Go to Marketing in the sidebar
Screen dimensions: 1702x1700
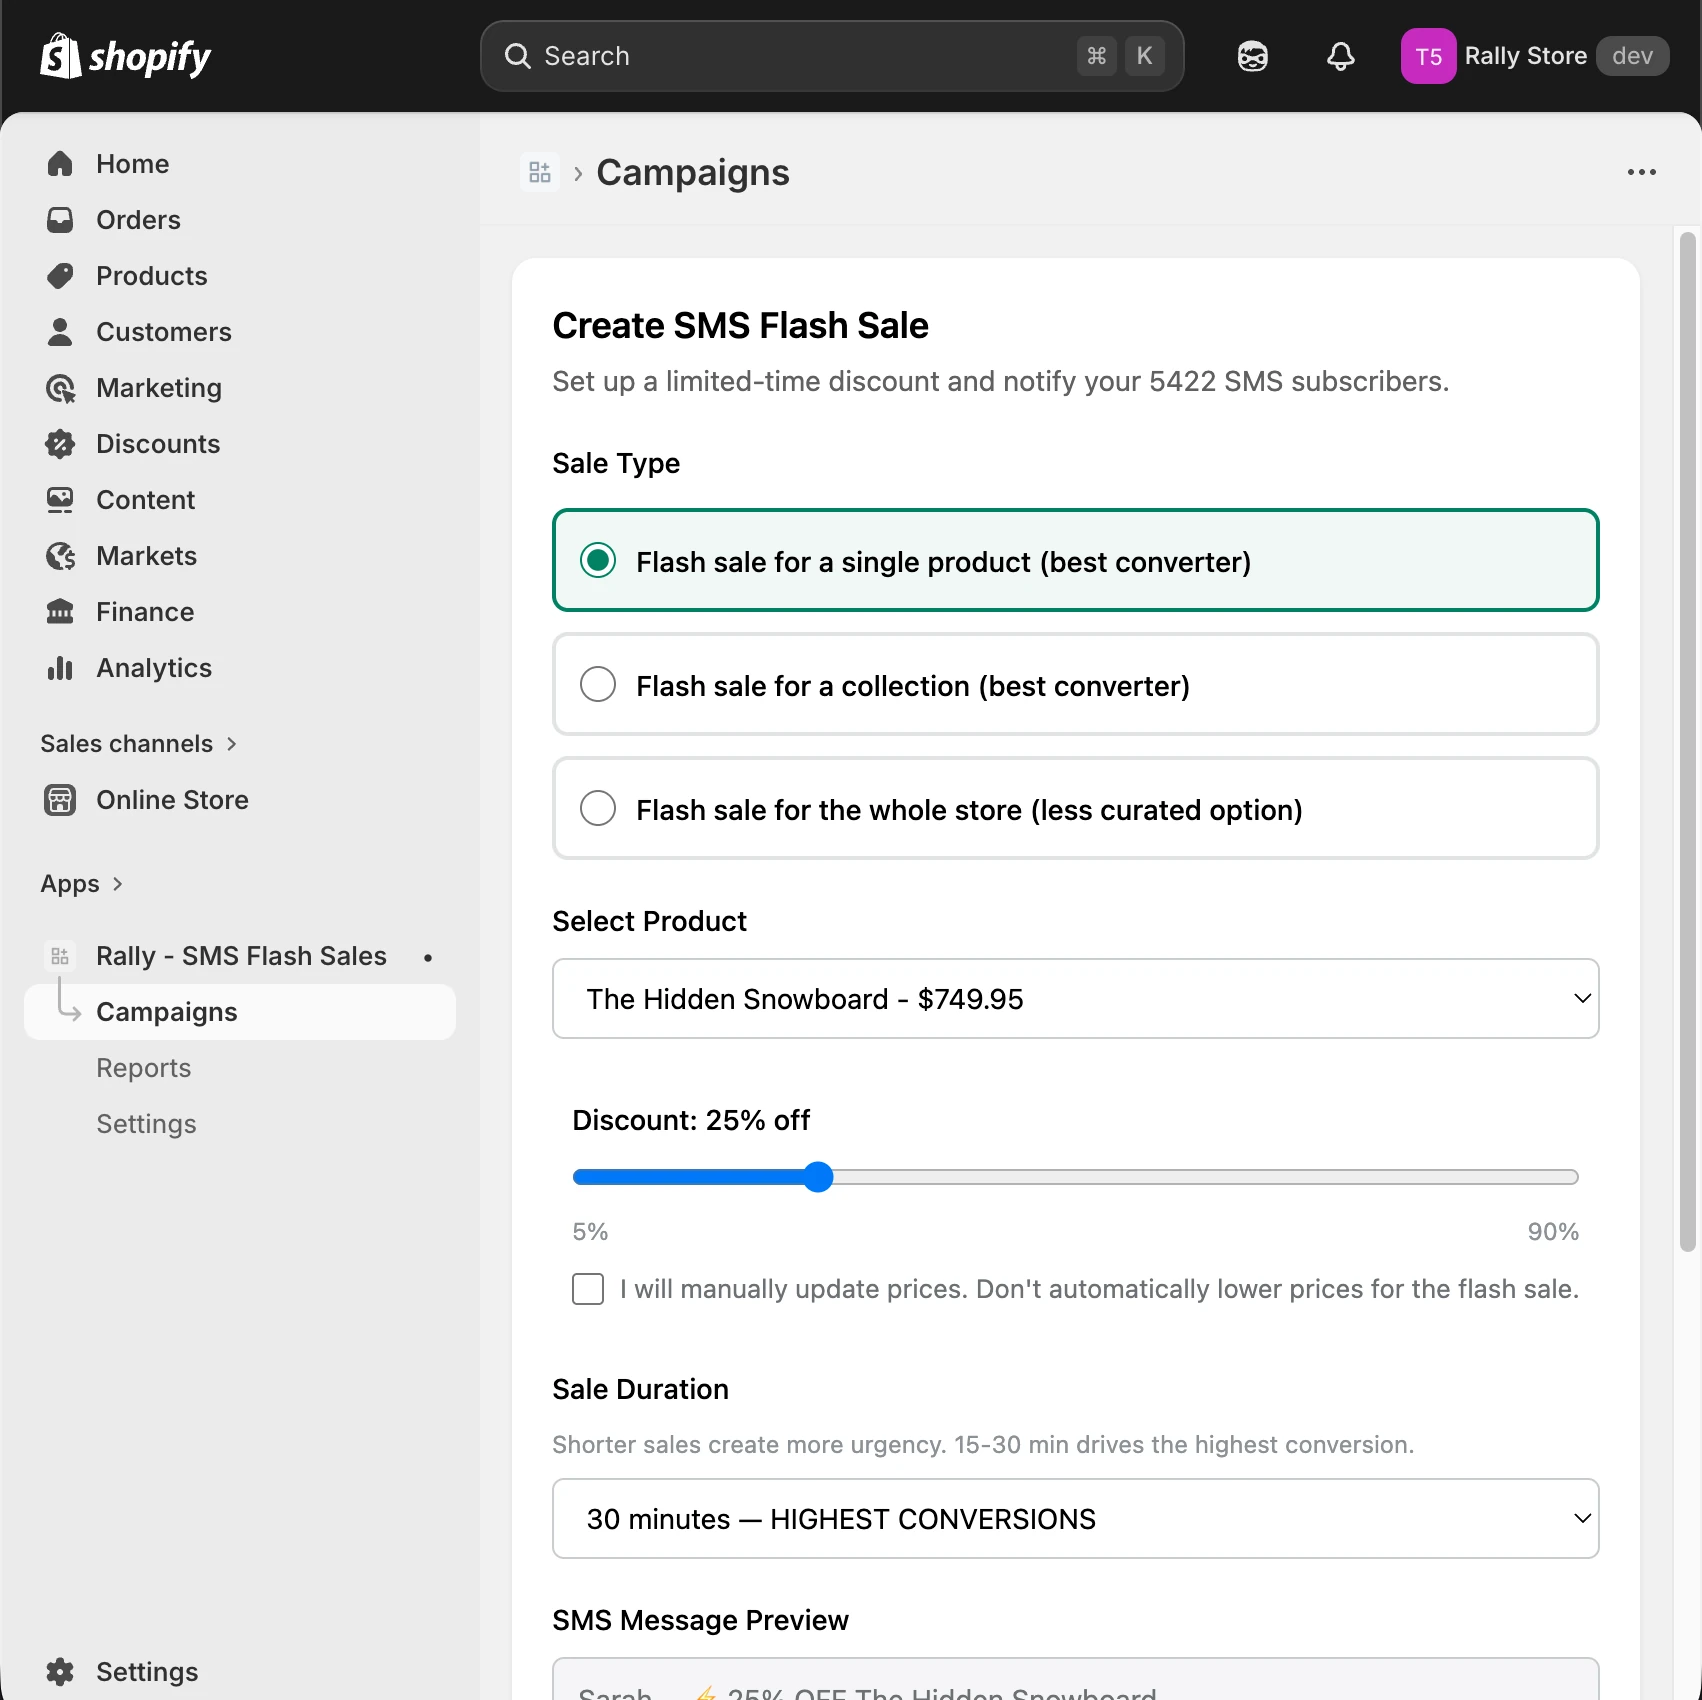click(158, 388)
